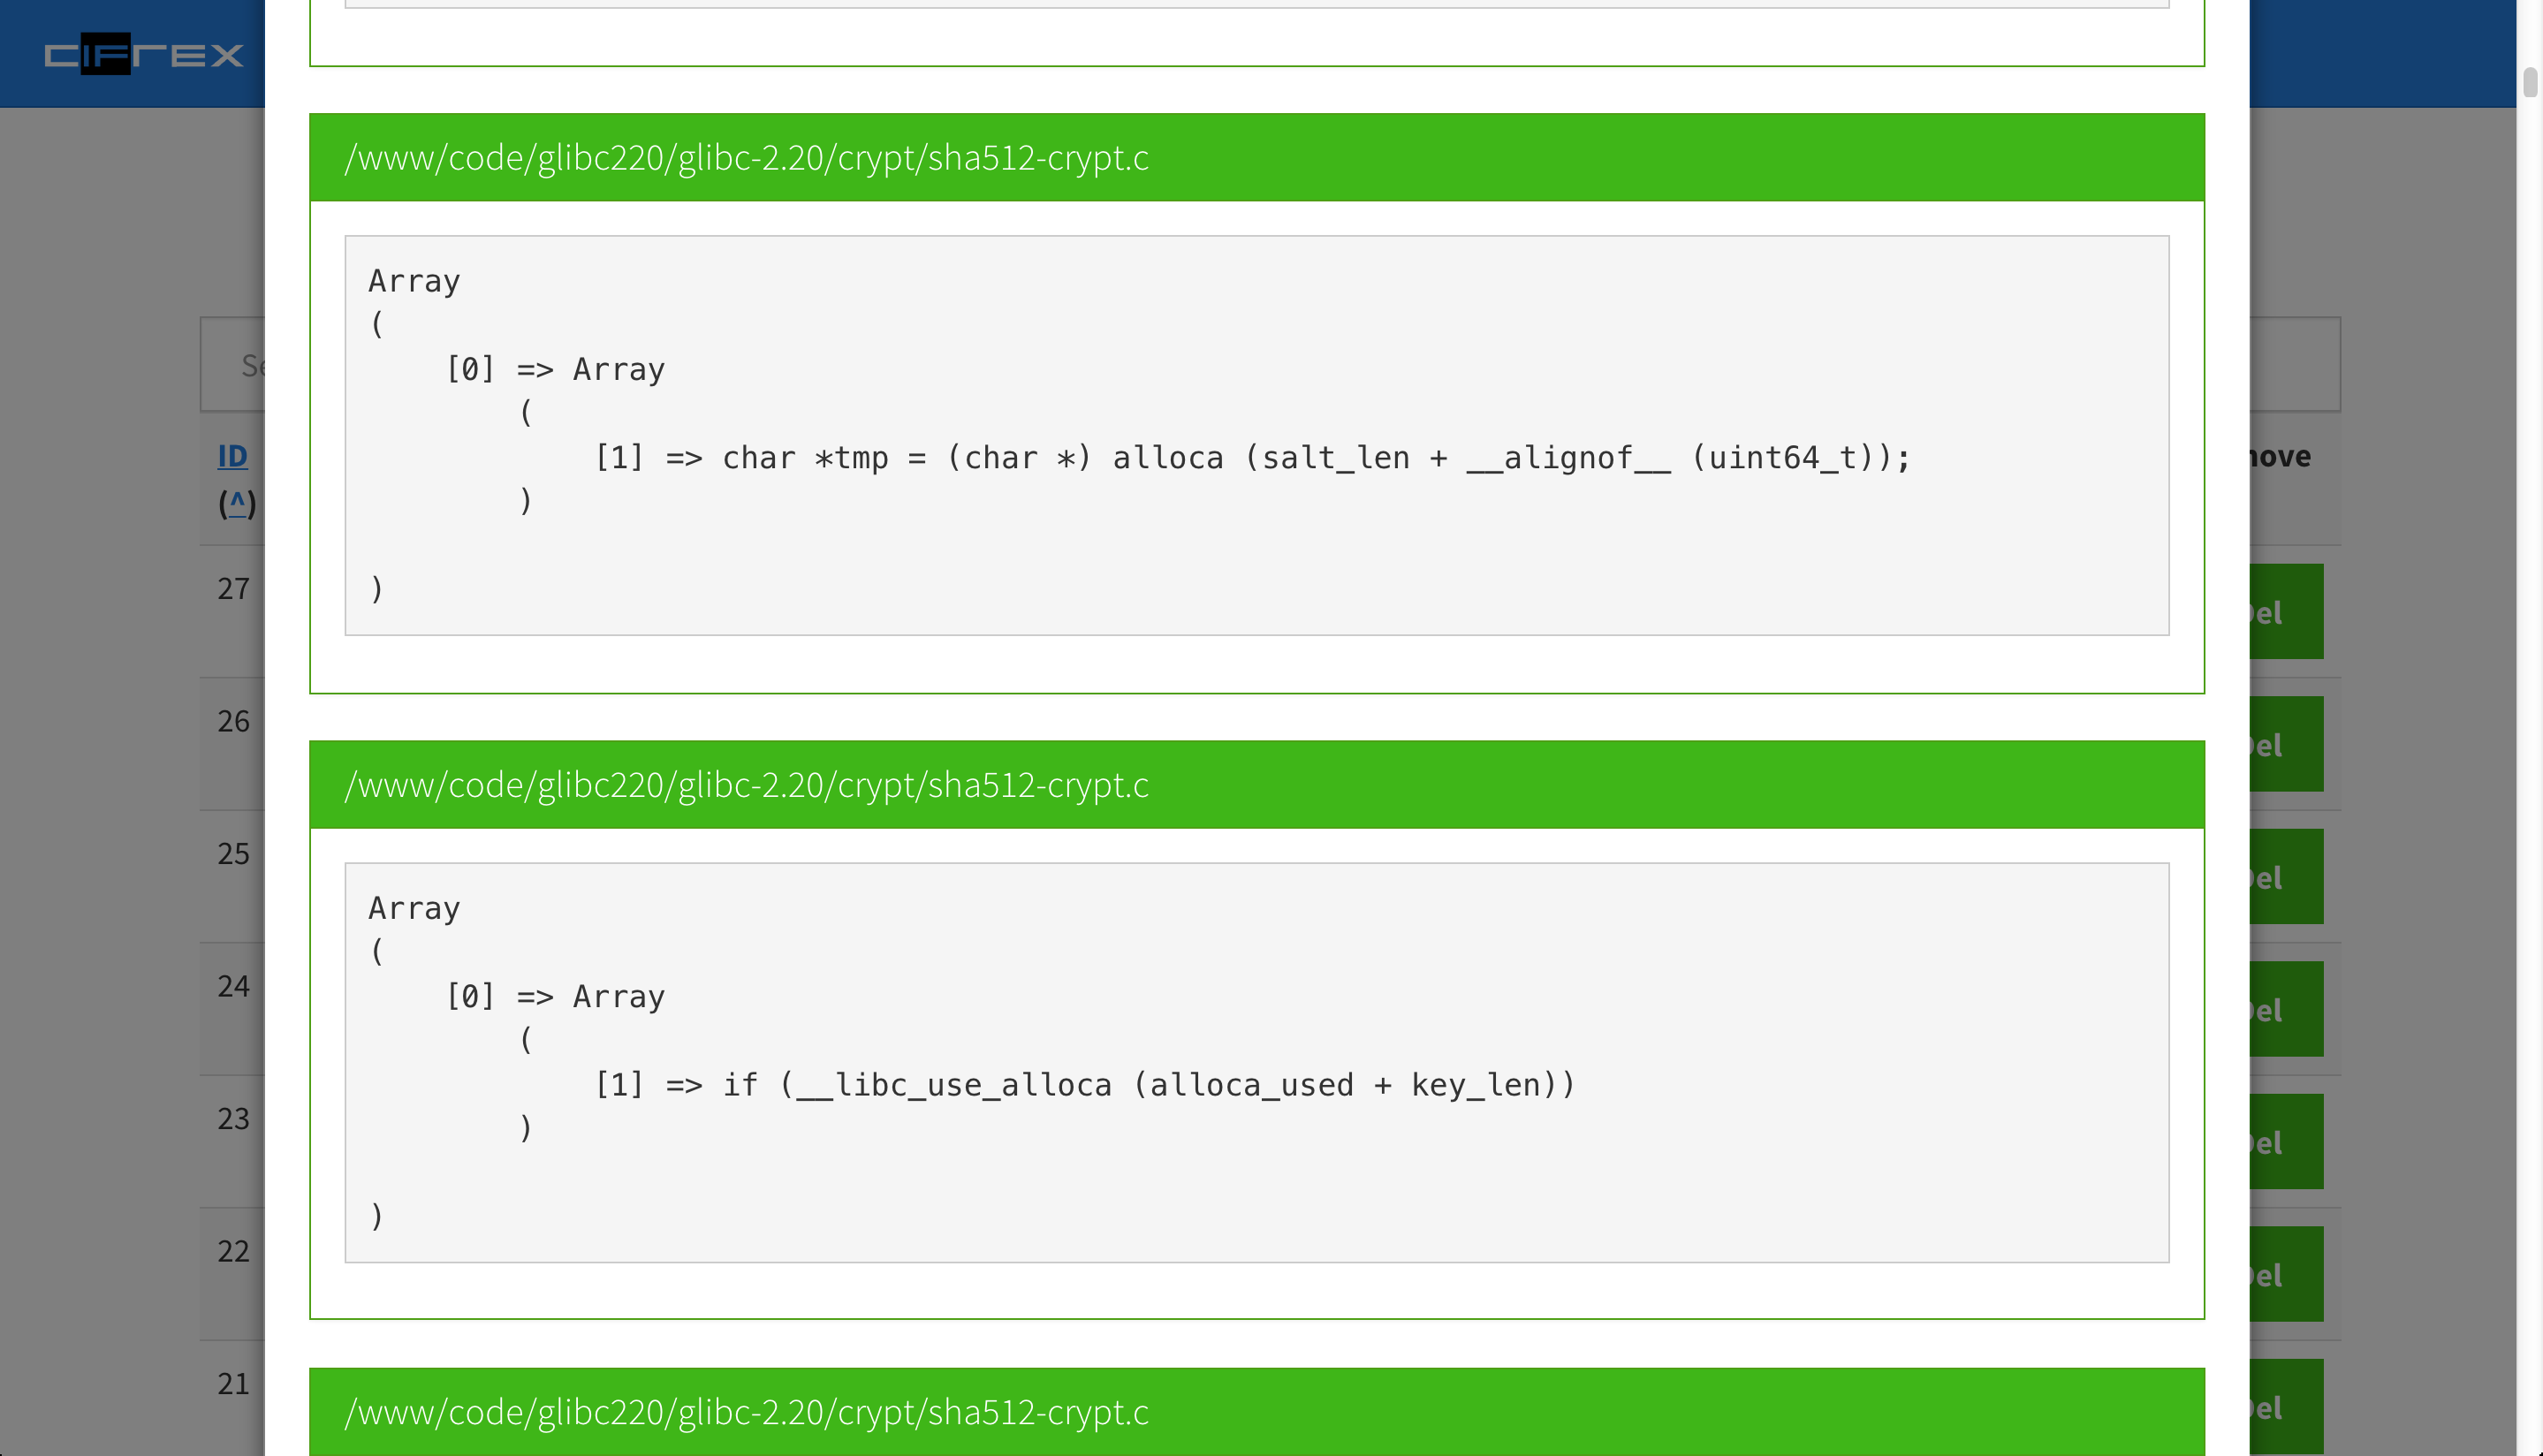
Task: Click the code block containing key_len
Action: (x=1255, y=1062)
